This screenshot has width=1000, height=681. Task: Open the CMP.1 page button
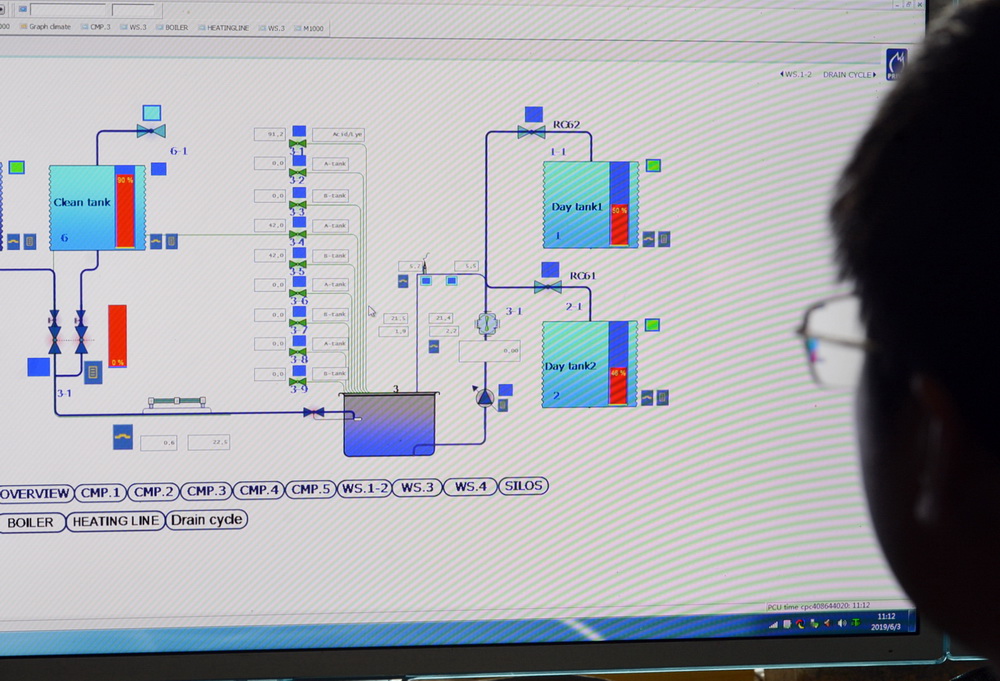(100, 493)
